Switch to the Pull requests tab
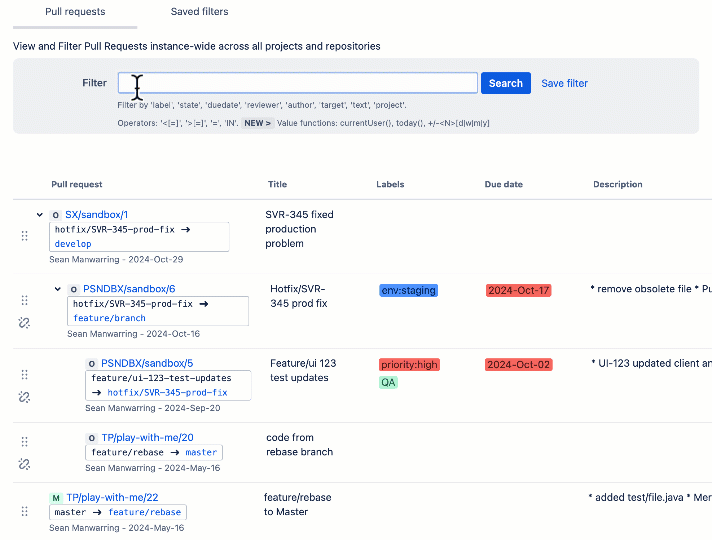 point(75,12)
